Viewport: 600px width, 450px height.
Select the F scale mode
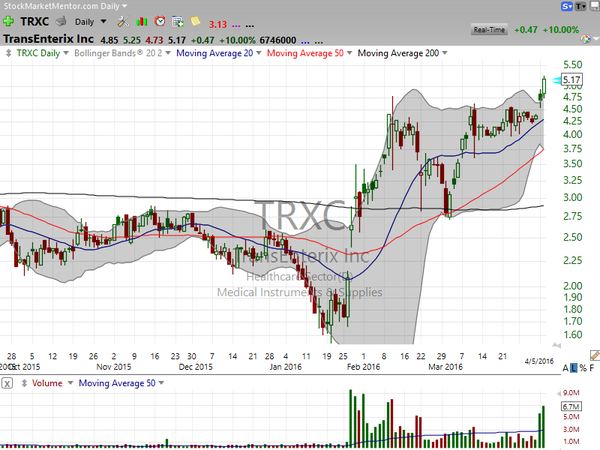[592, 368]
